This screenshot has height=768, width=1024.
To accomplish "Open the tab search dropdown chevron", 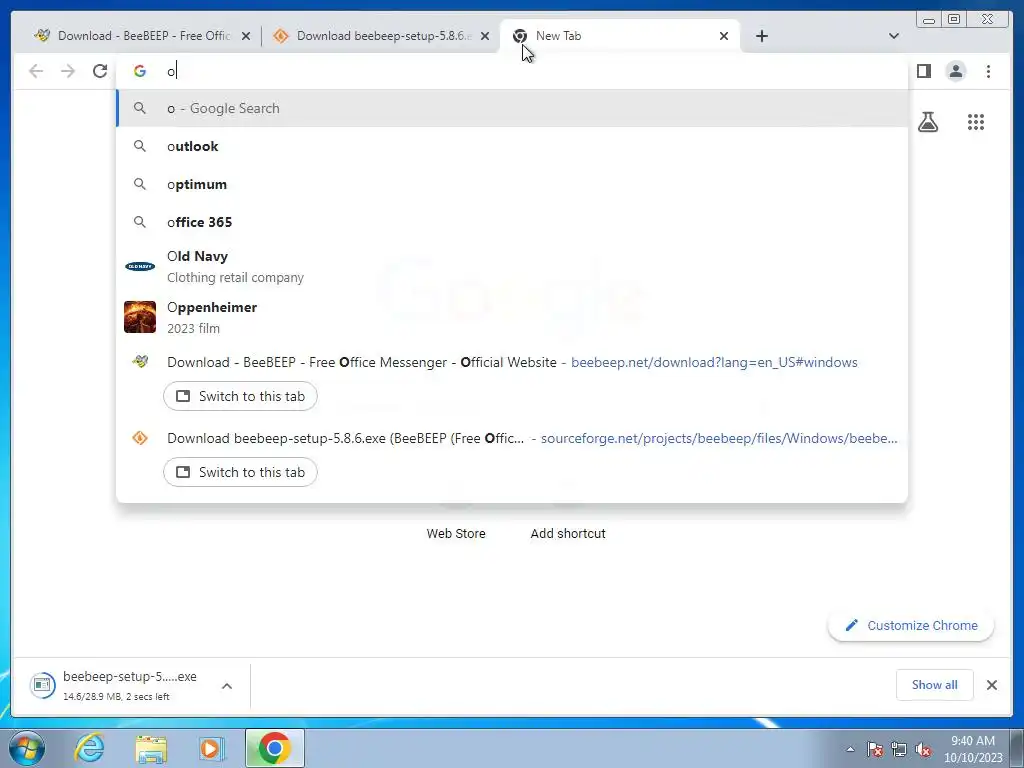I will click(894, 36).
